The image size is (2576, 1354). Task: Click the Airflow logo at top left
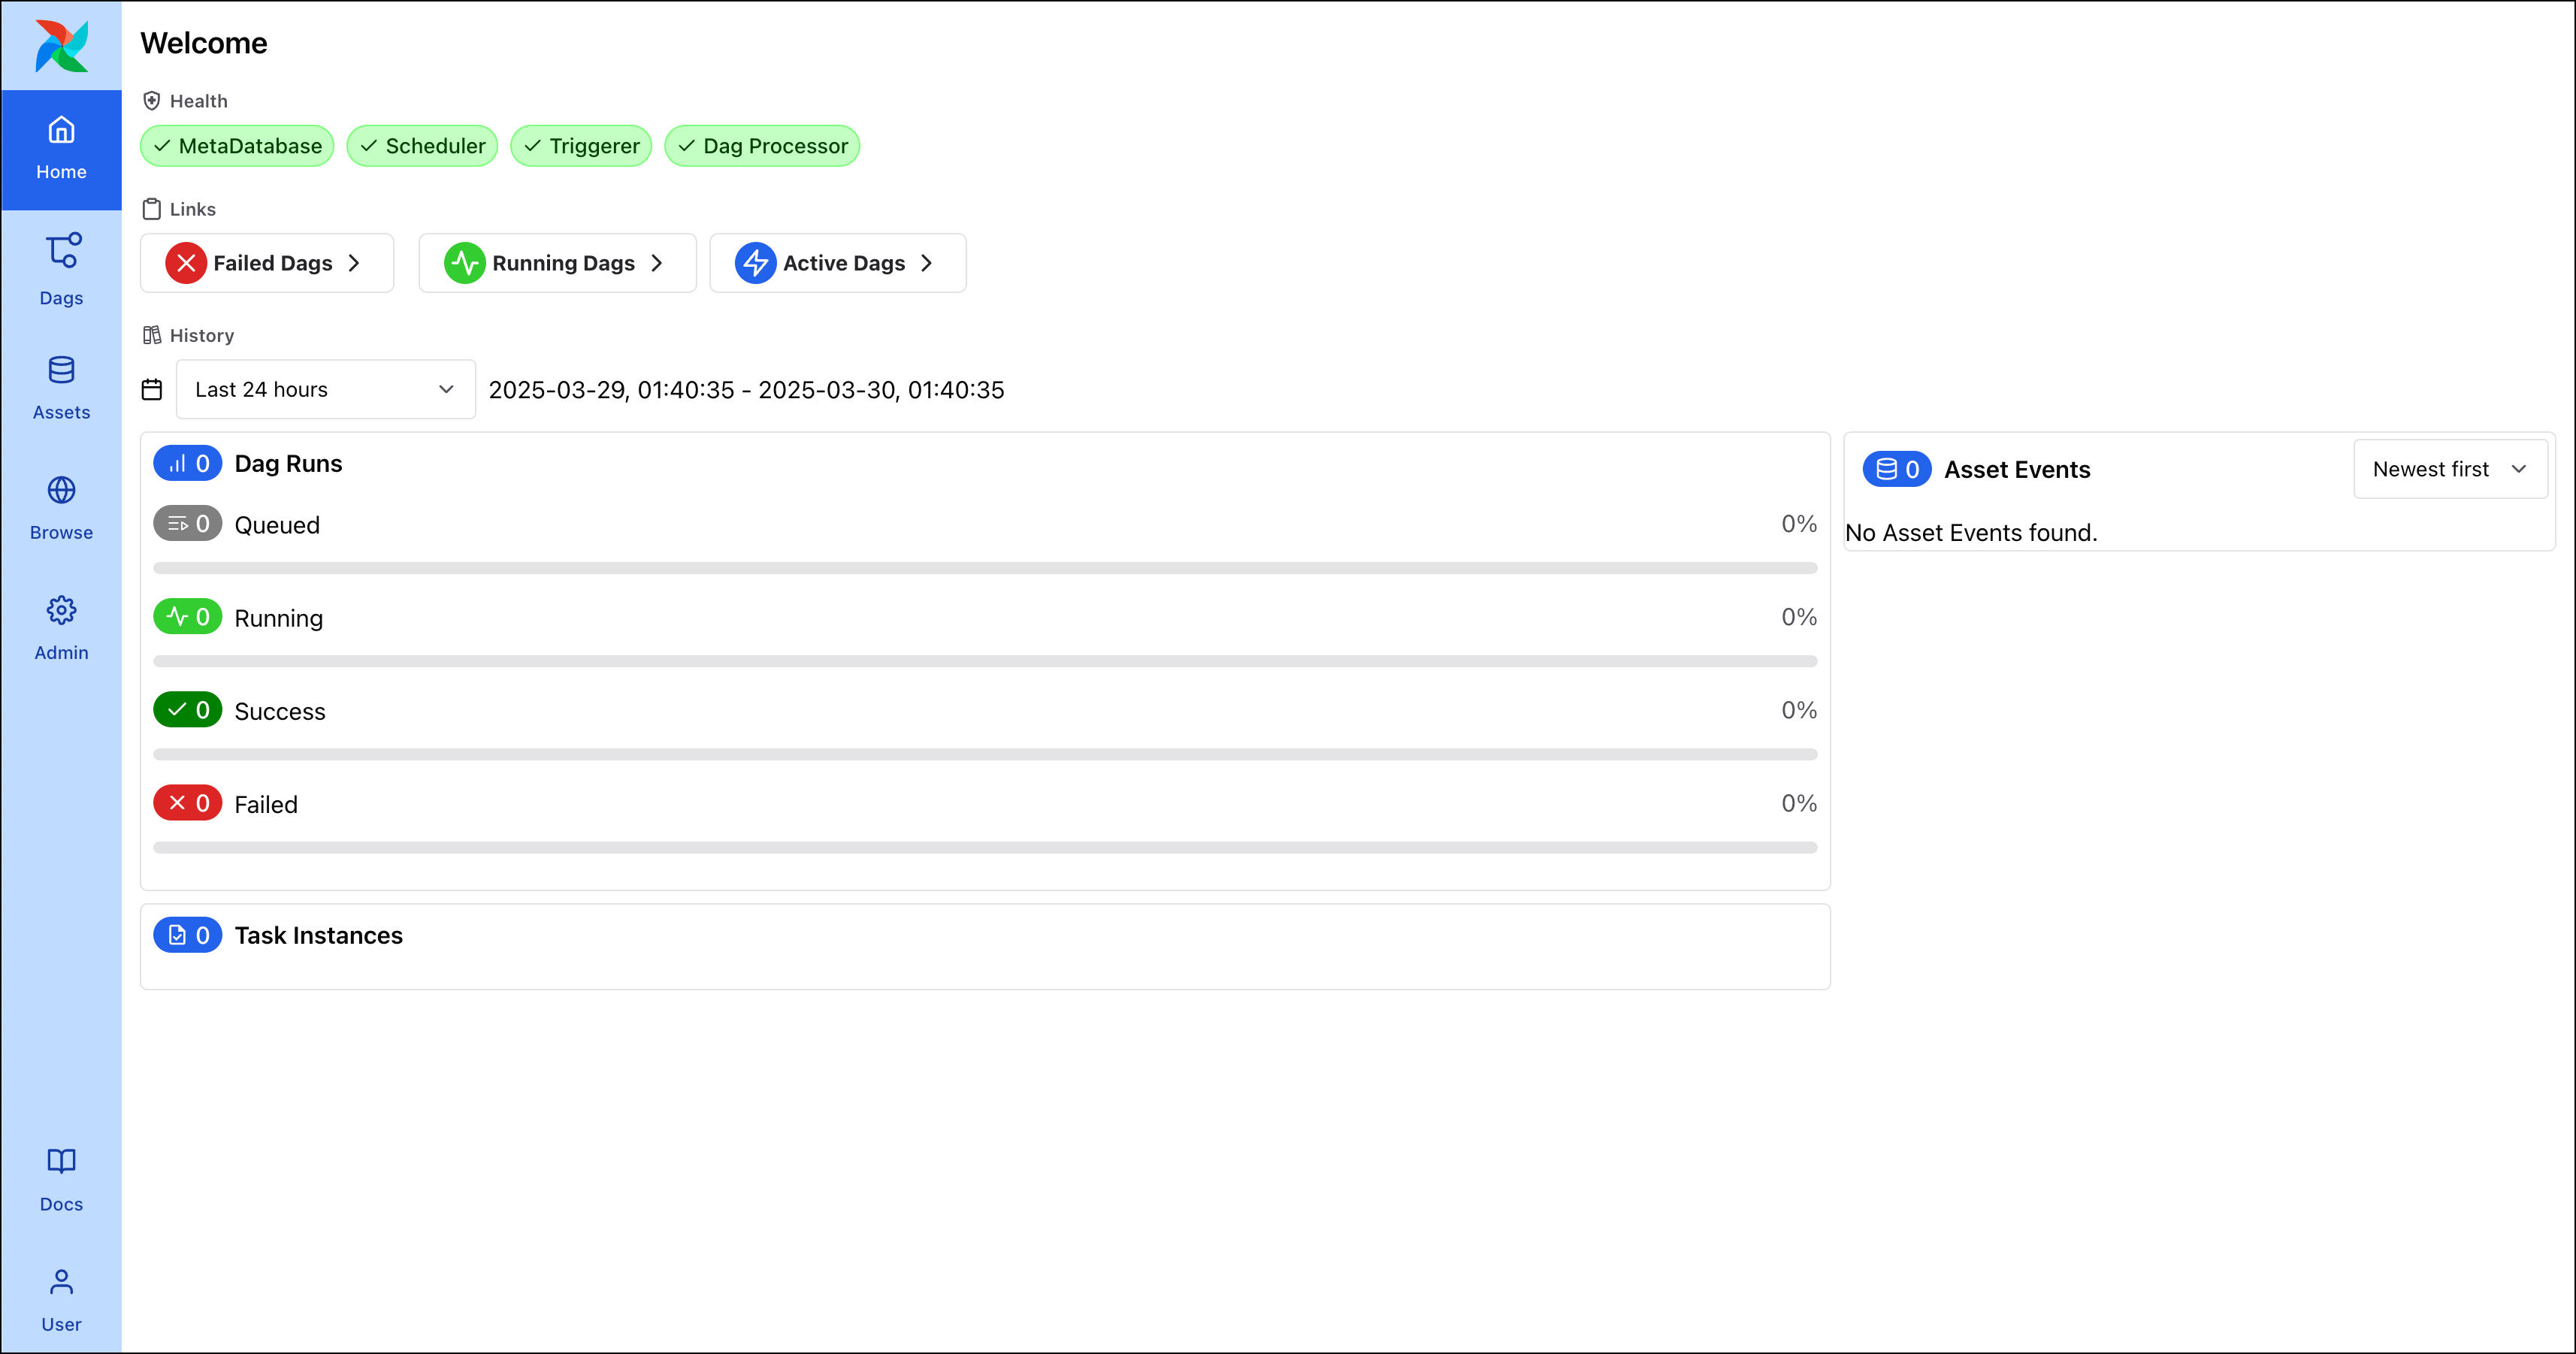pyautogui.click(x=61, y=45)
